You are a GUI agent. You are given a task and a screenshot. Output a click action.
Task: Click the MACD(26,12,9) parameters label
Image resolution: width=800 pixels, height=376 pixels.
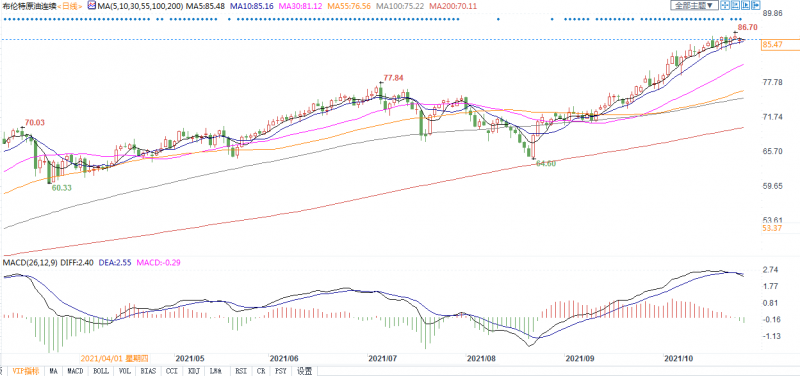(30, 263)
